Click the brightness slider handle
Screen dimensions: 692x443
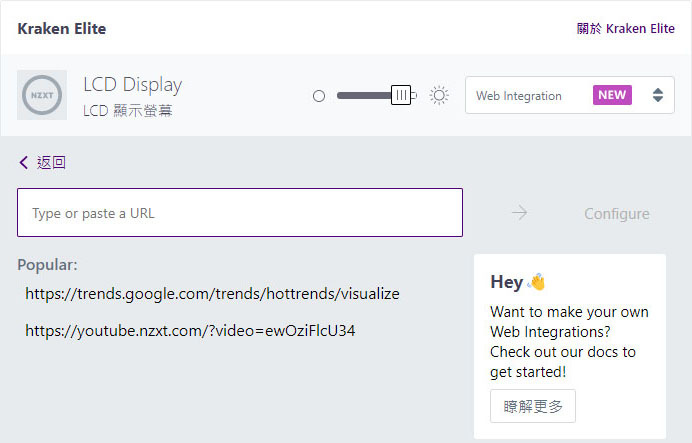[401, 95]
